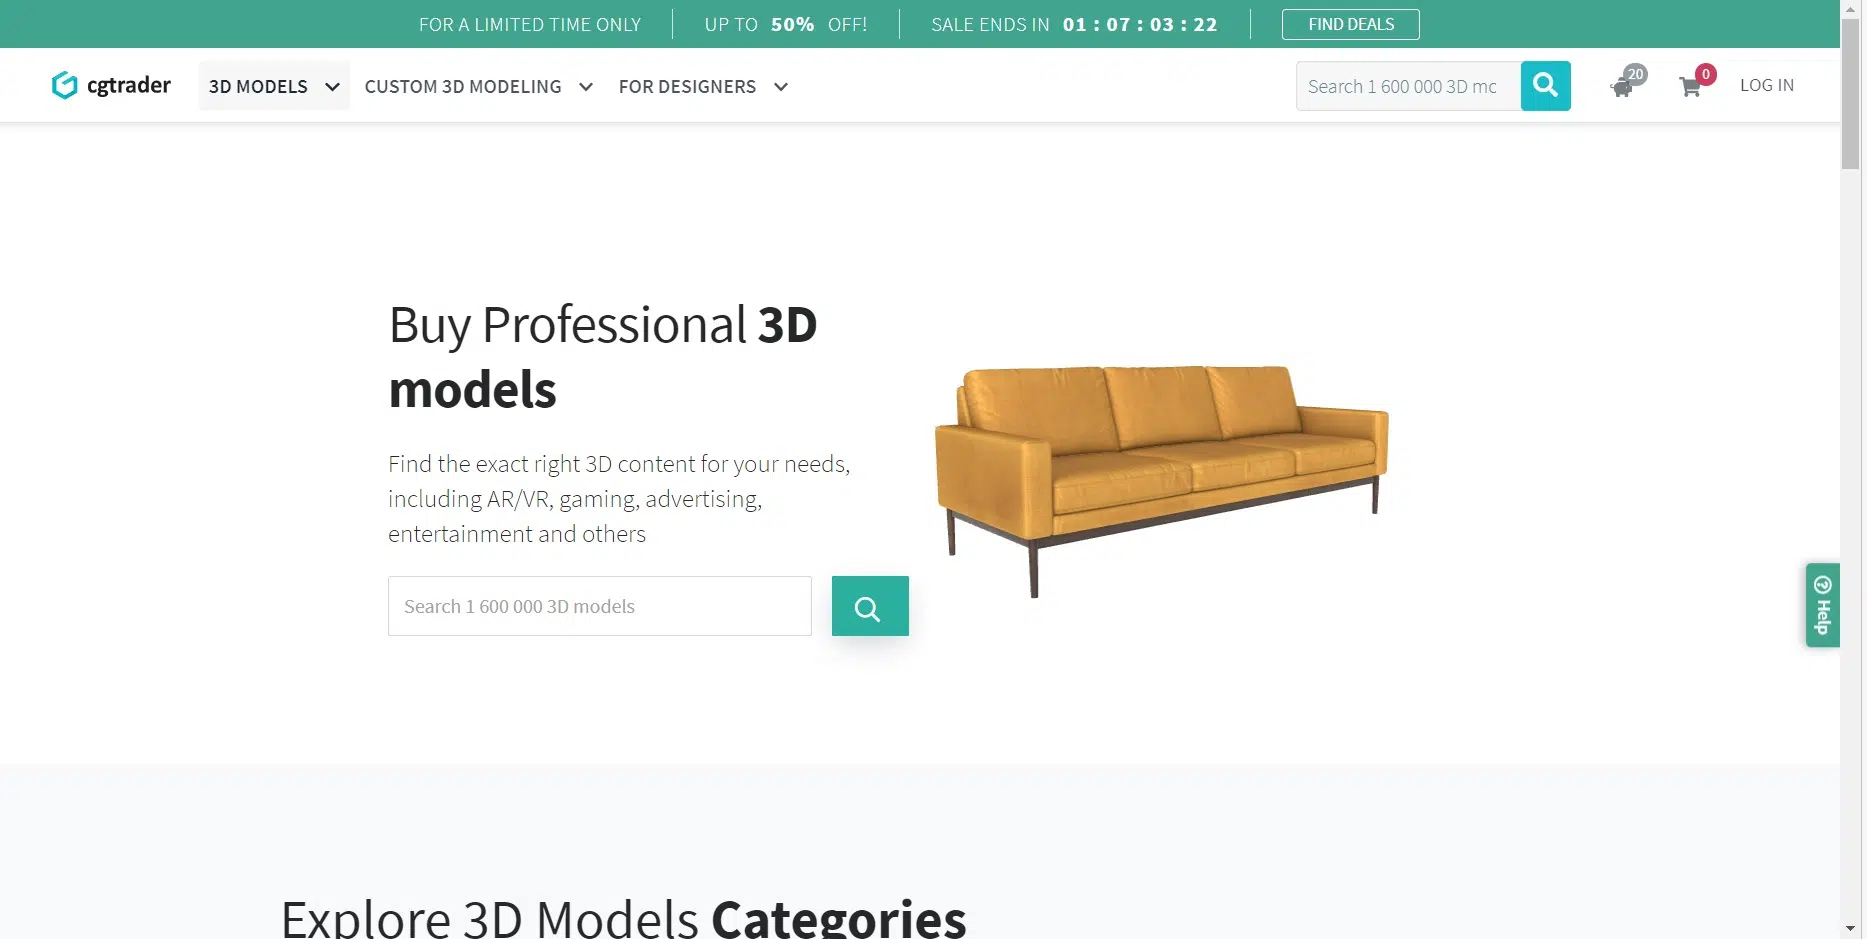The image size is (1867, 939).
Task: Expand the 3D Models dropdown chevron
Action: tap(332, 87)
